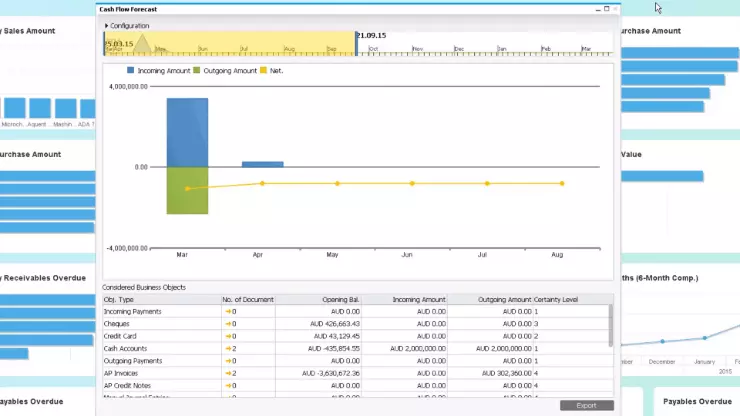Select the 25.03.15 start handle on timeline
Screen dimensions: 740x416
coord(104,43)
